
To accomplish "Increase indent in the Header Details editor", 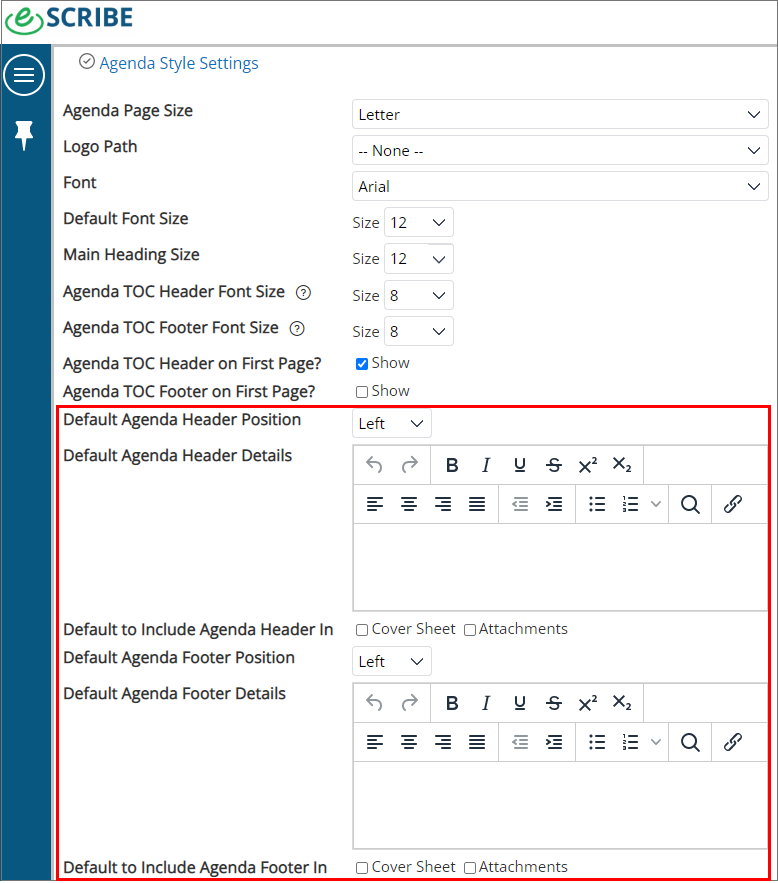I will [x=555, y=504].
